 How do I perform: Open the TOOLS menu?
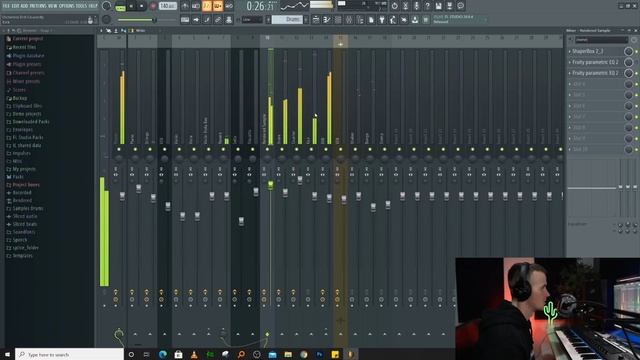pyautogui.click(x=82, y=6)
